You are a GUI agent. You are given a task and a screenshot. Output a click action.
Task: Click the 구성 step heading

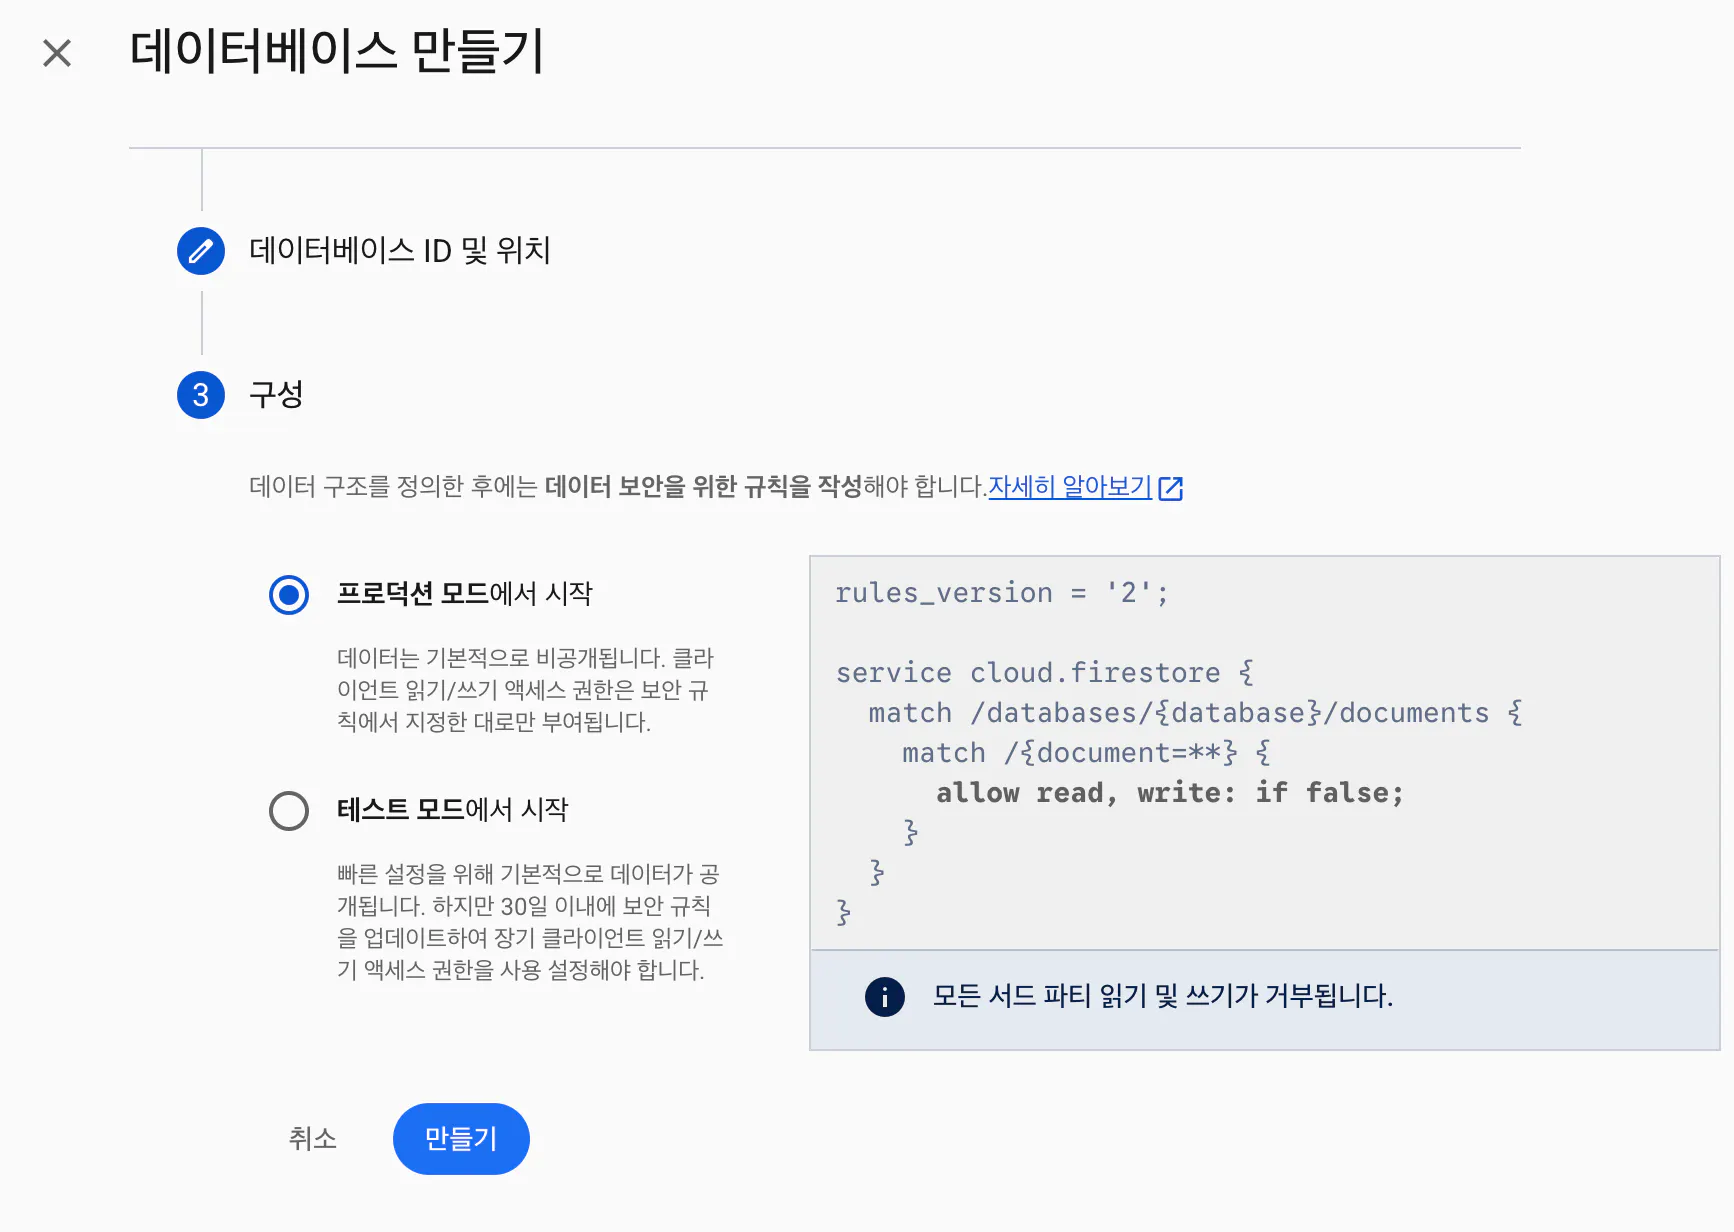point(276,395)
